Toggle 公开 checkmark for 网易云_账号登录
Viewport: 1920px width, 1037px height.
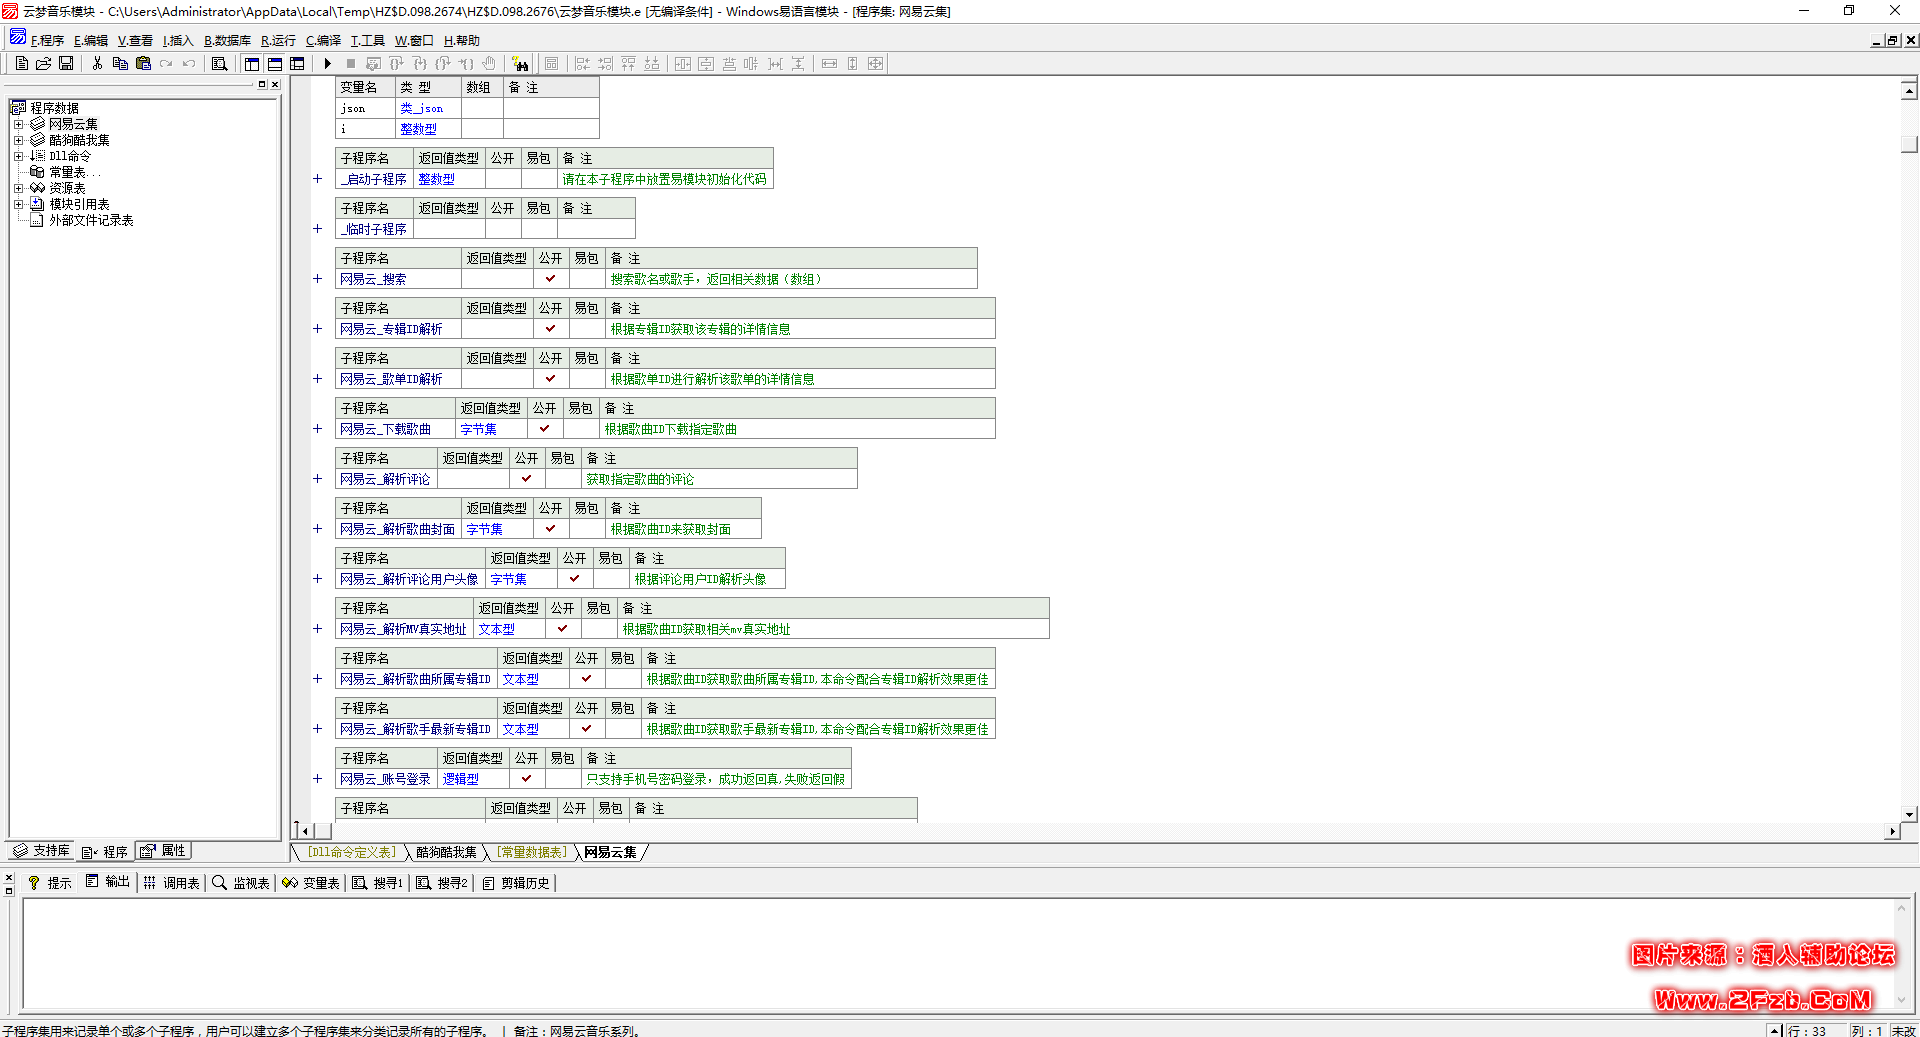click(x=527, y=779)
